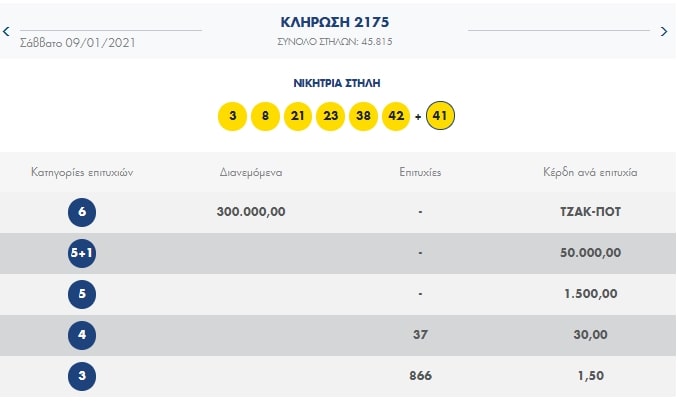This screenshot has width=678, height=409.
Task: Select the yellow ball number 3
Action: coord(233,116)
